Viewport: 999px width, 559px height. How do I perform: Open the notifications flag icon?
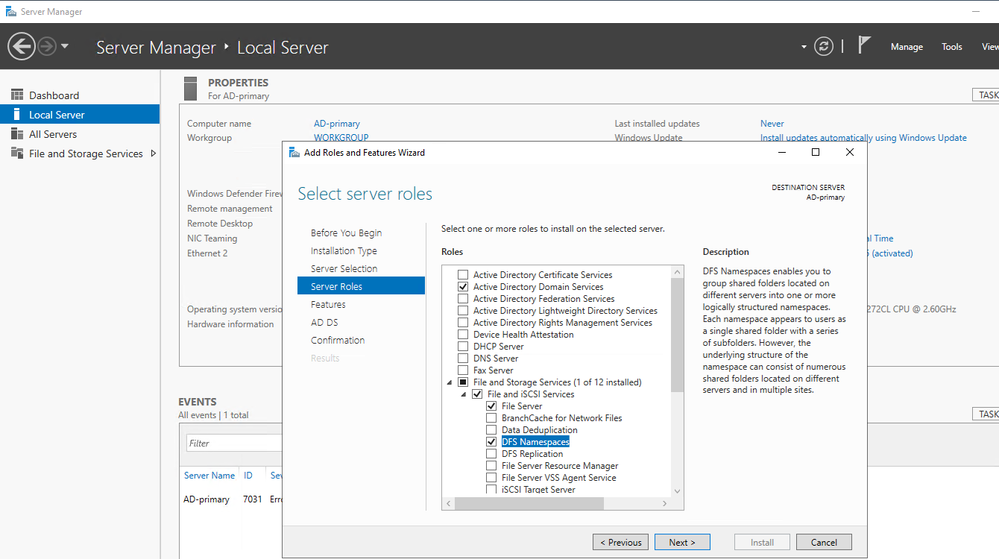864,45
